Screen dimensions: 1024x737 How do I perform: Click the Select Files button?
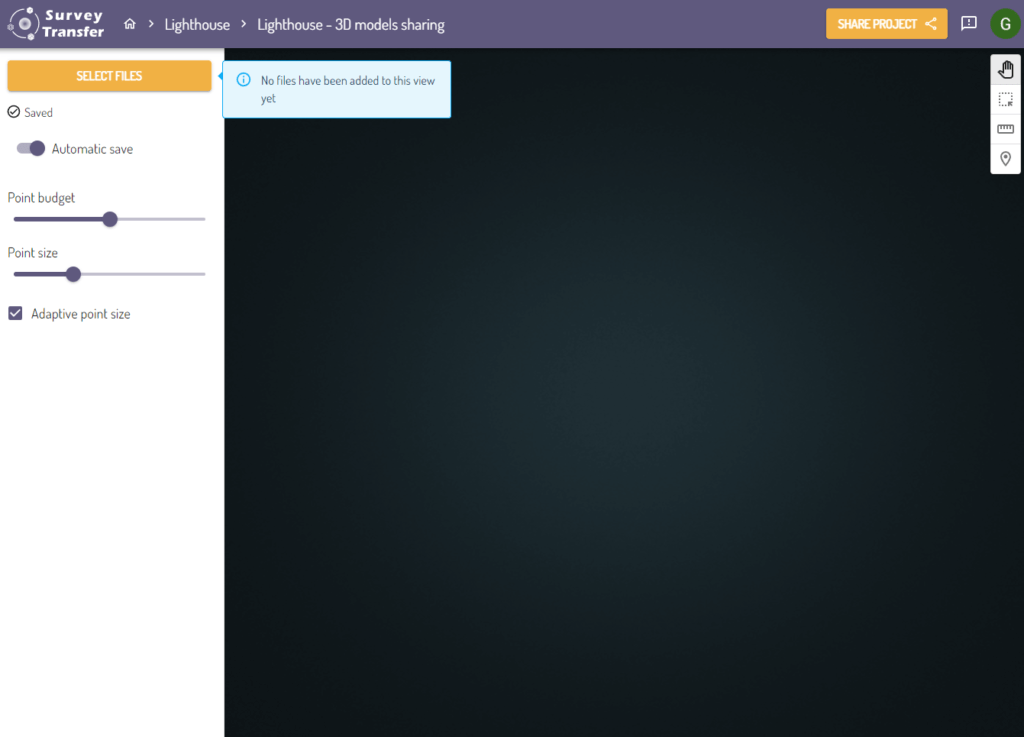coord(109,76)
